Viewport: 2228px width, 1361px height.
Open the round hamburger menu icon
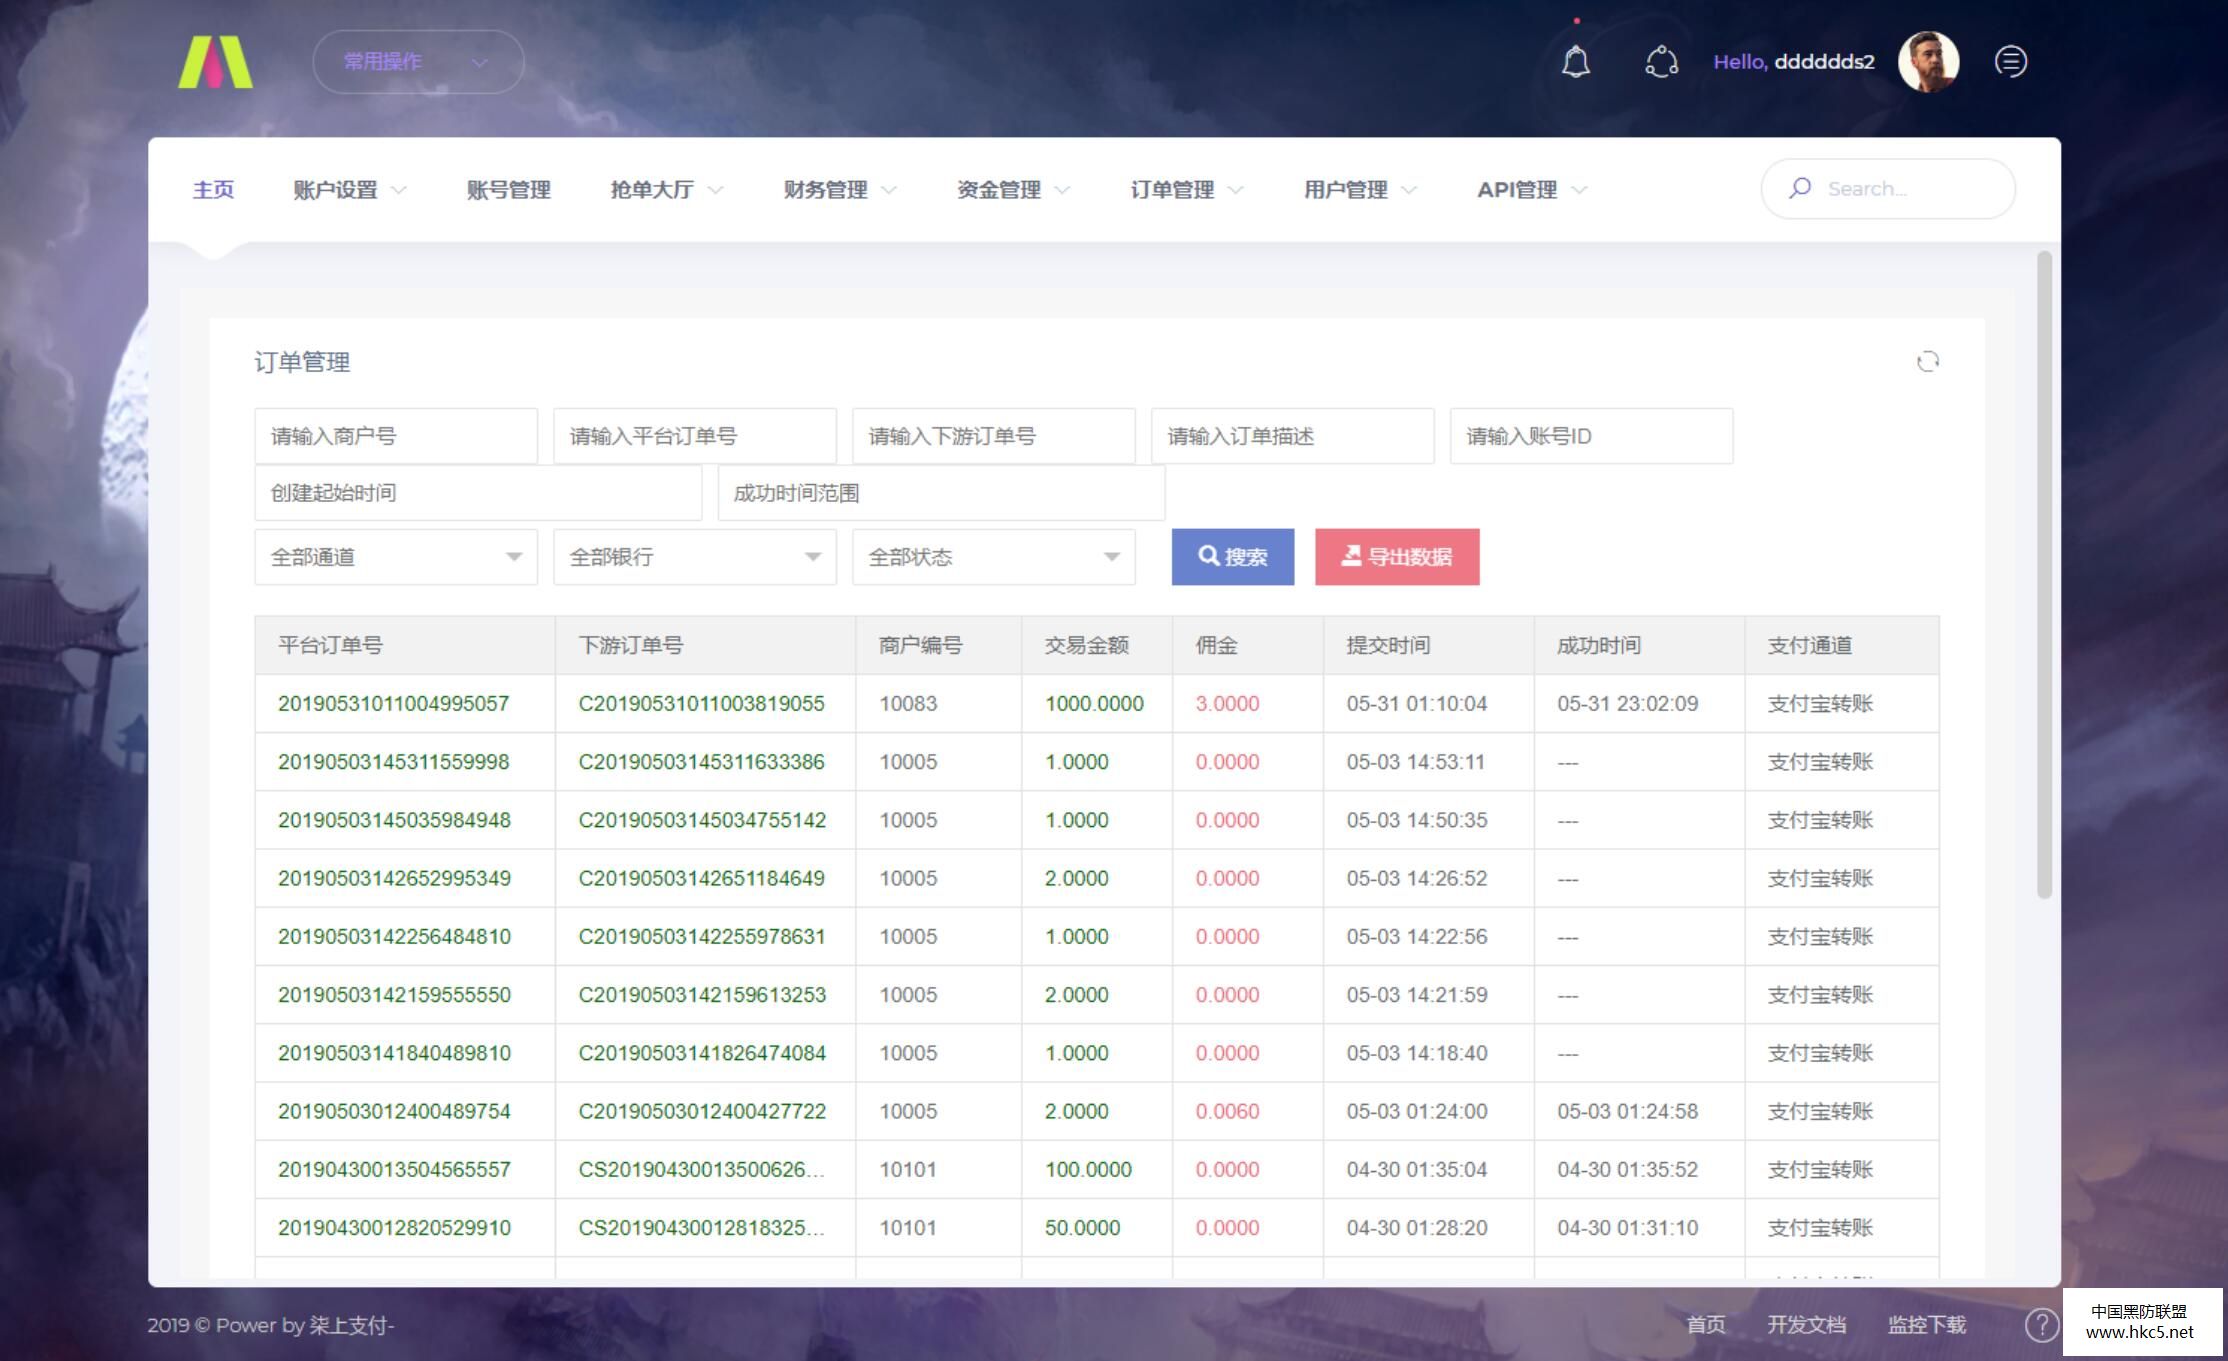point(2011,62)
